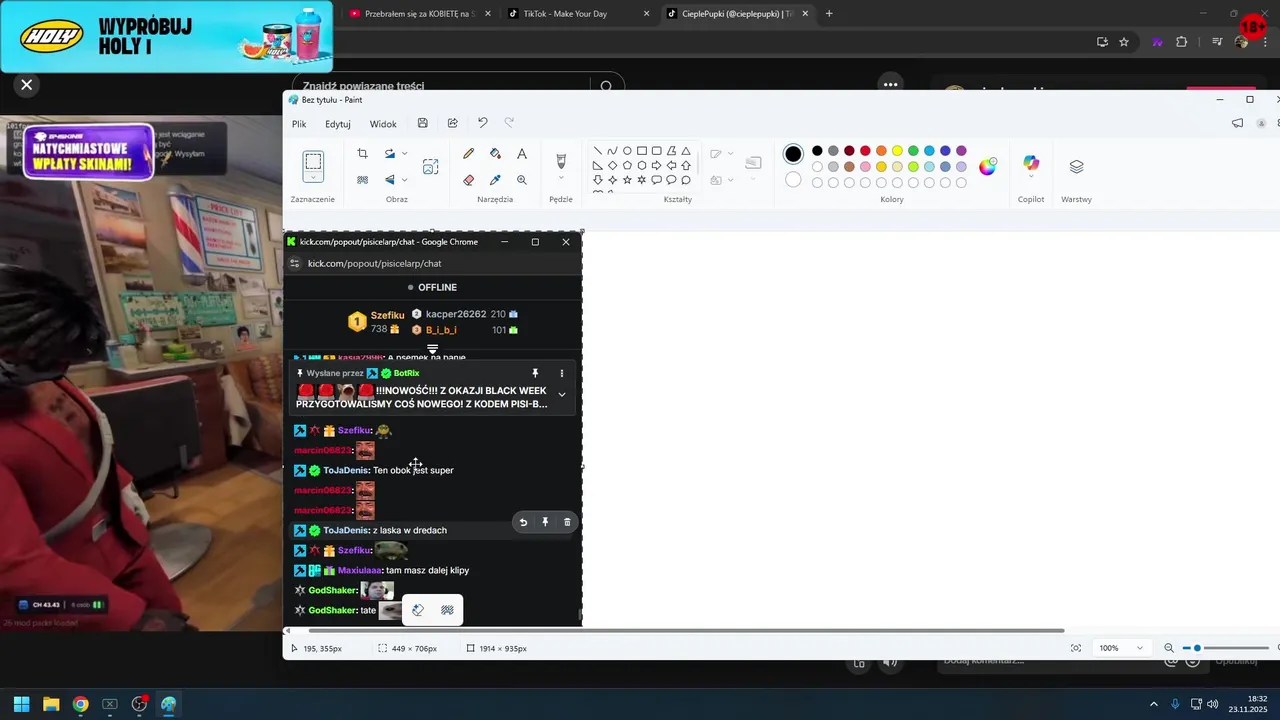Screen dimensions: 1280x720
Task: Use generative erase on the floating selection toolbar
Action: coord(419,610)
